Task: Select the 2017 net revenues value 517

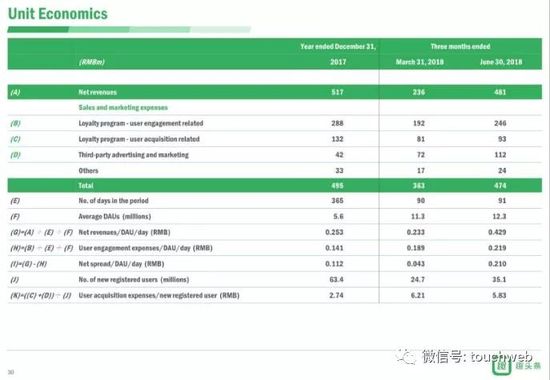Action: click(337, 92)
